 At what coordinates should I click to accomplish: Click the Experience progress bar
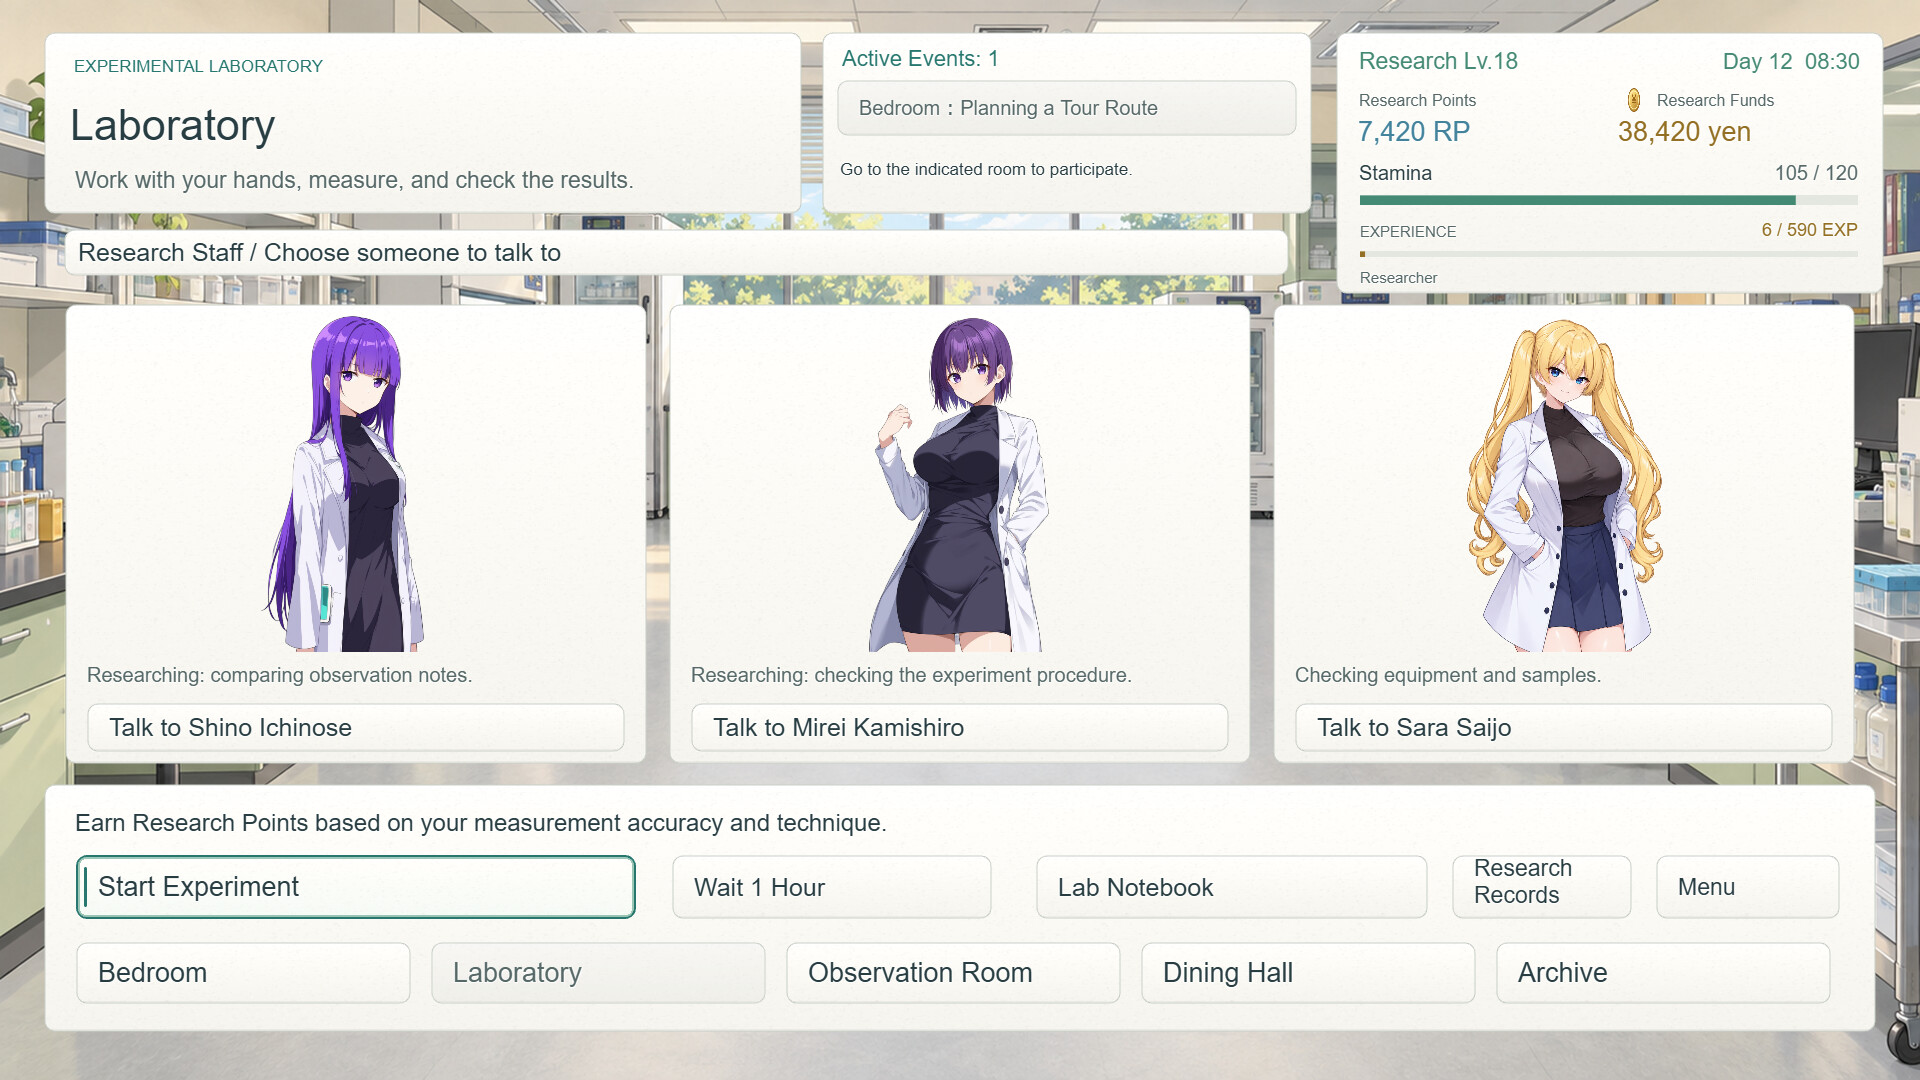tap(1608, 254)
